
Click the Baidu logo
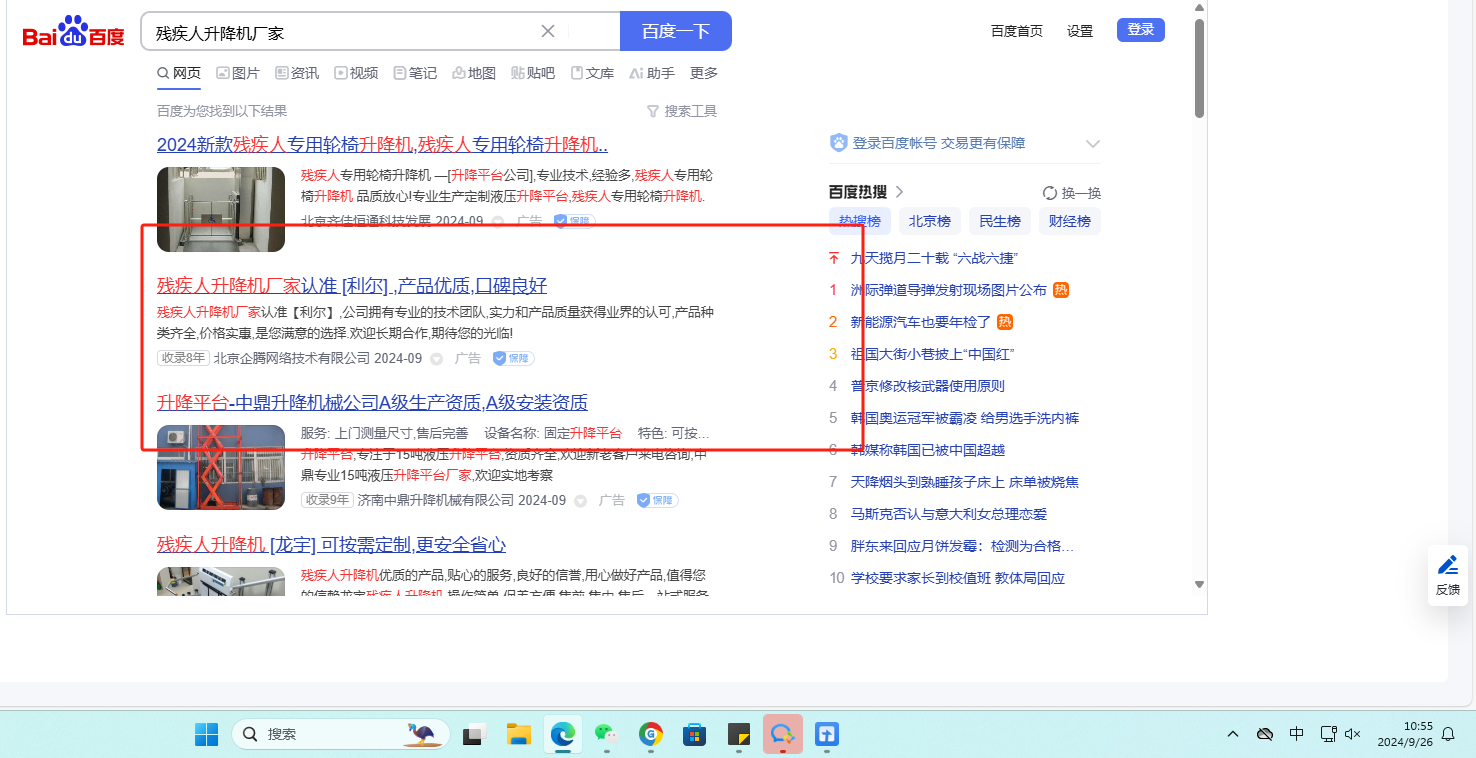tap(73, 33)
